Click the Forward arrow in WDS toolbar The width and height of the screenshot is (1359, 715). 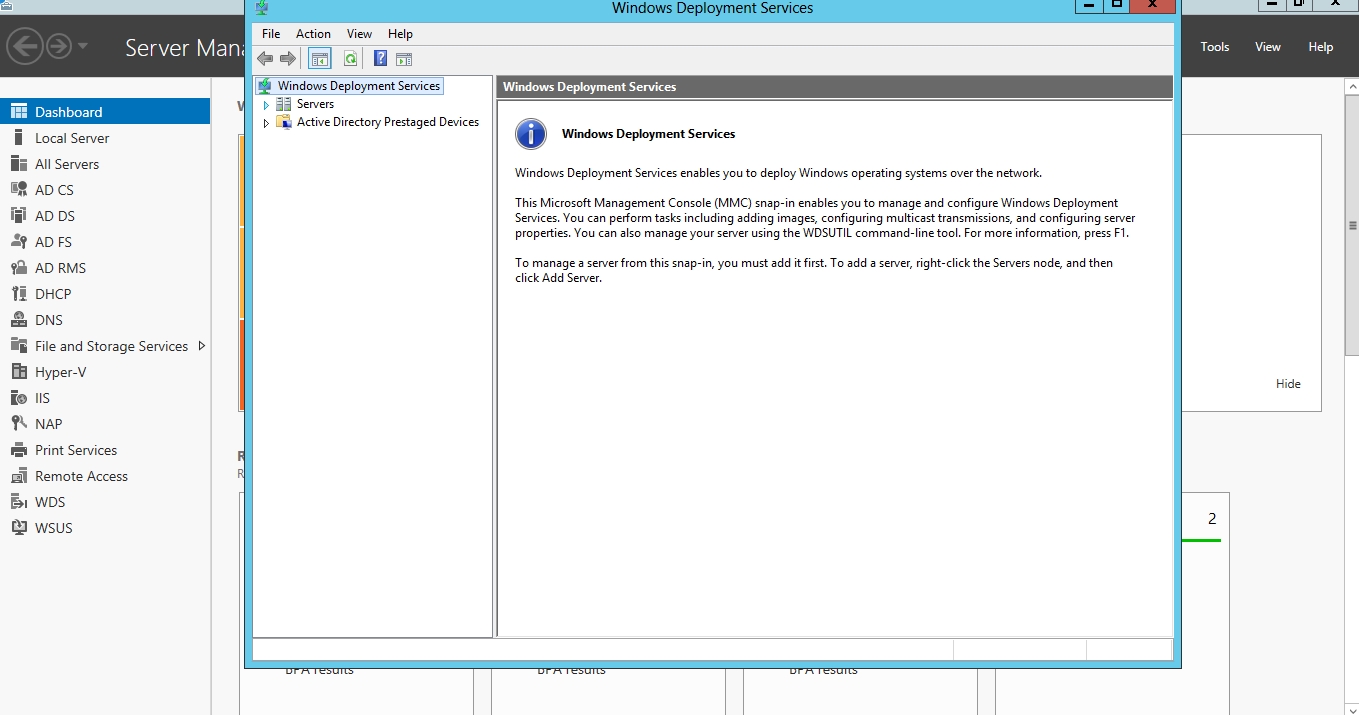[288, 59]
